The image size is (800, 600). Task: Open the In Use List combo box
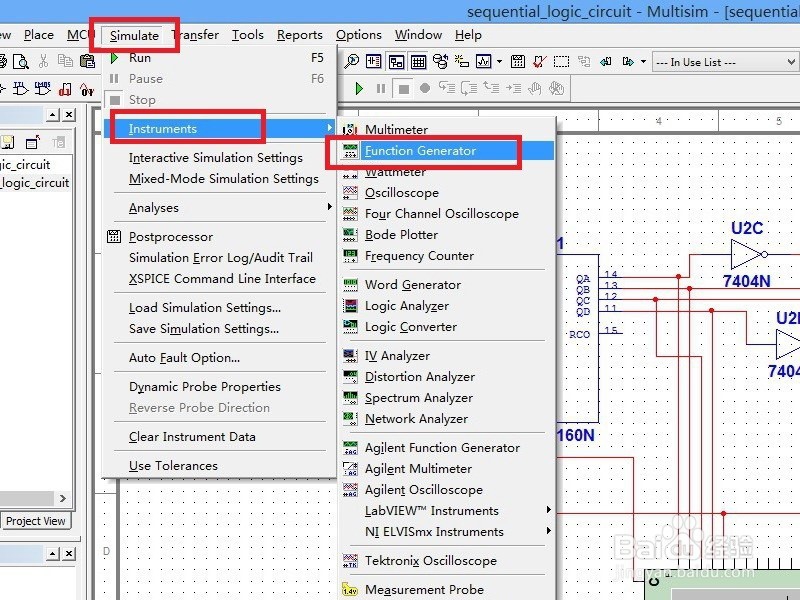pyautogui.click(x=725, y=62)
